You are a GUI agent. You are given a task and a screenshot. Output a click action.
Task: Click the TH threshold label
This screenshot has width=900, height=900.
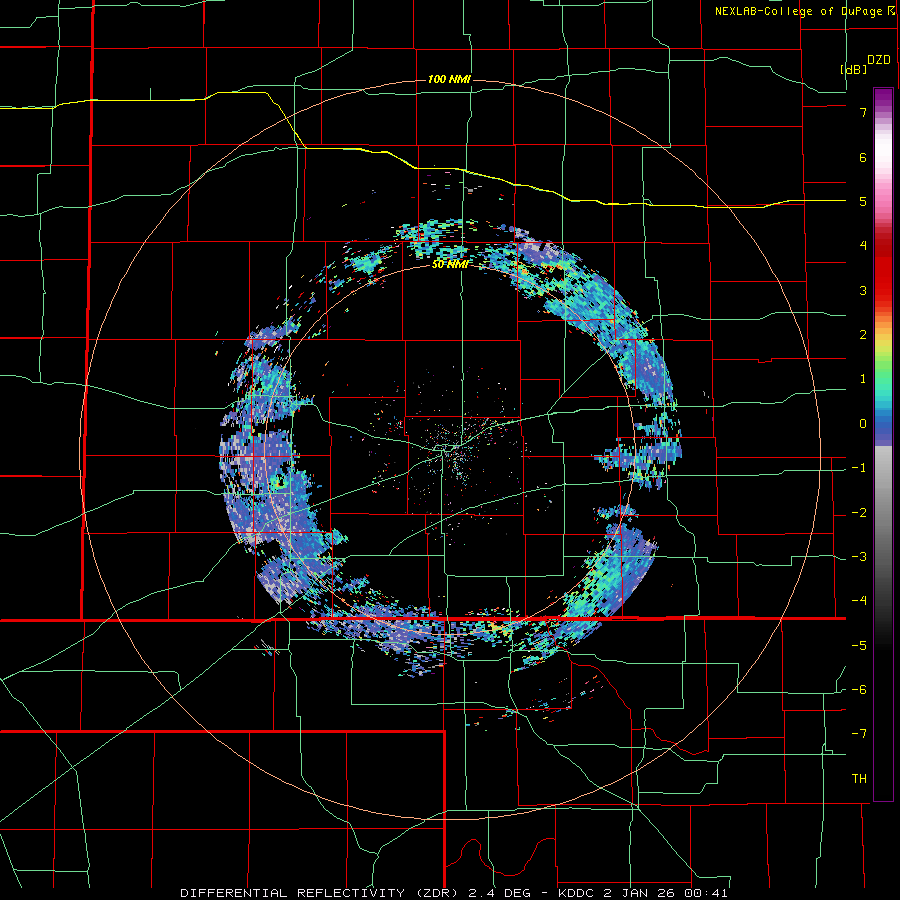tap(859, 779)
